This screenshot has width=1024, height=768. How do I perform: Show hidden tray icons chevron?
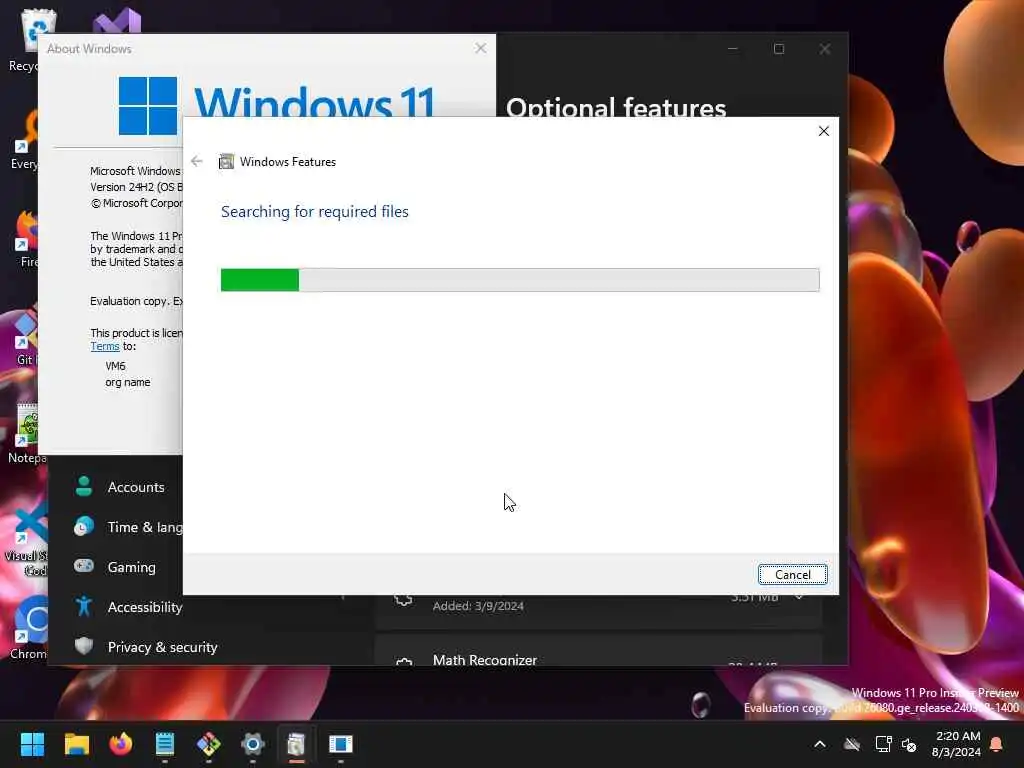point(820,744)
